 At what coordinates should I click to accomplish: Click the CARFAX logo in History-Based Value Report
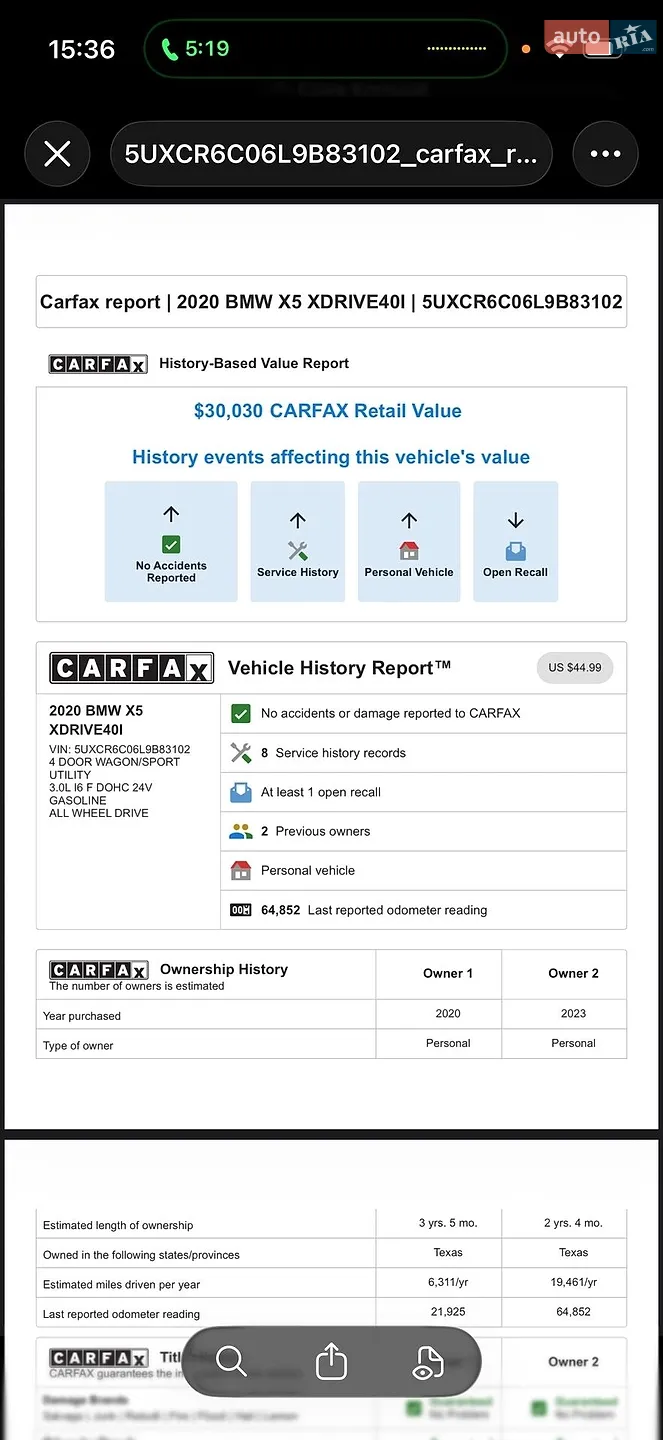[x=98, y=364]
